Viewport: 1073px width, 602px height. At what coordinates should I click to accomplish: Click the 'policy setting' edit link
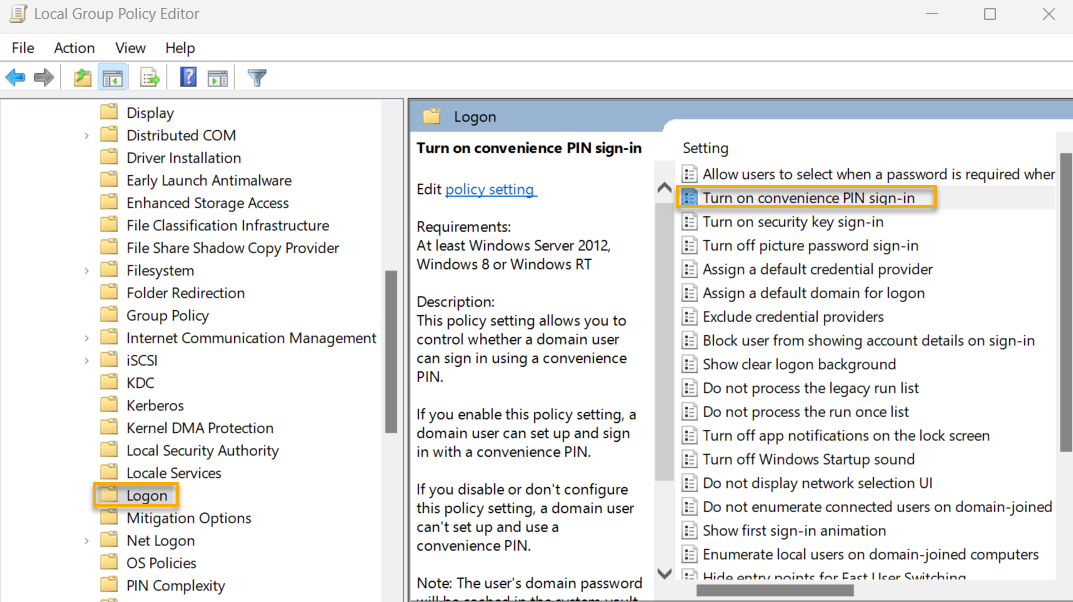490,189
